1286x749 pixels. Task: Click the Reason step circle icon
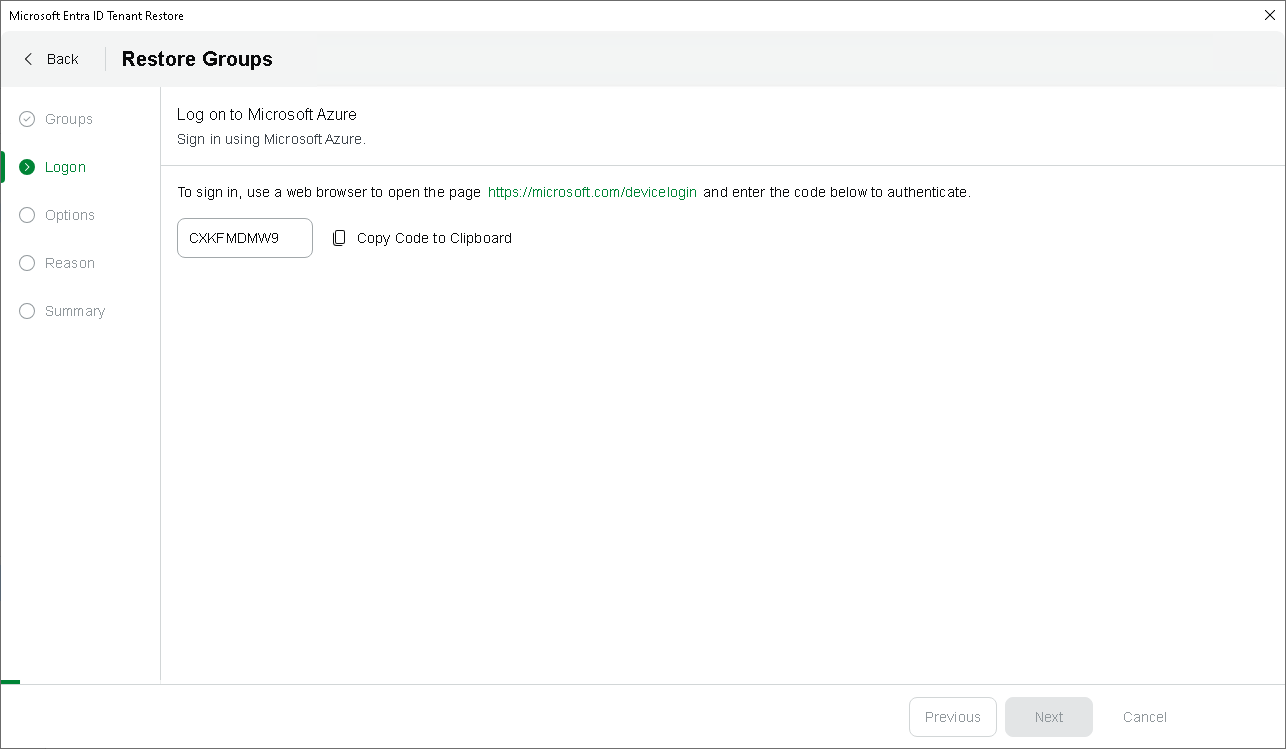click(27, 263)
